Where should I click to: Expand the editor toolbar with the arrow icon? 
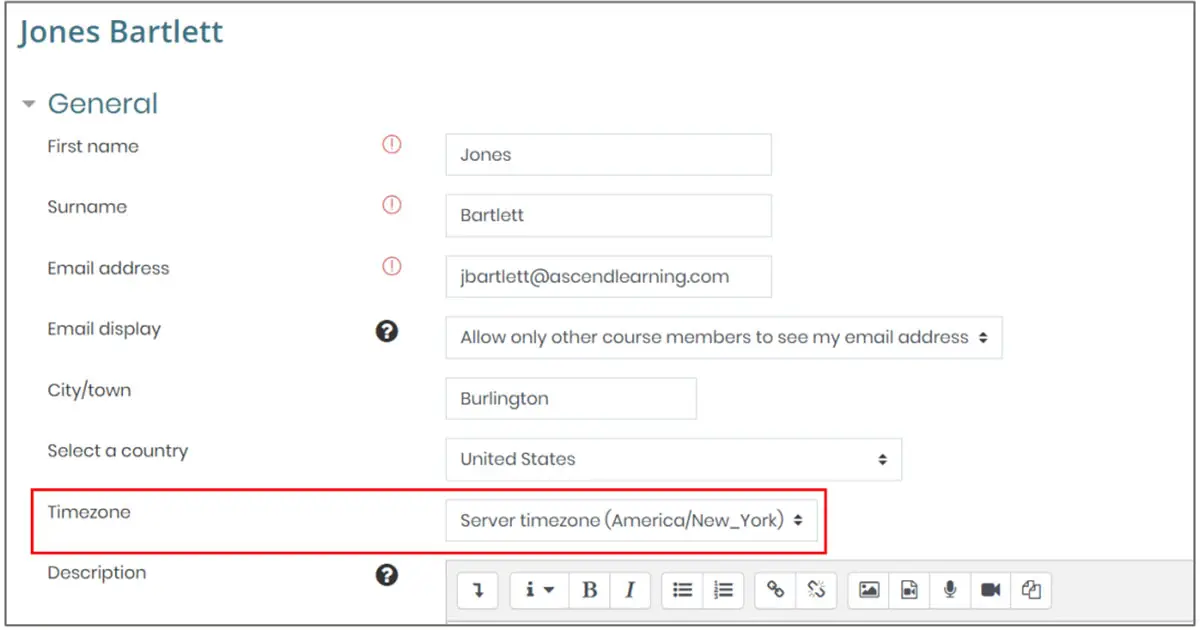coord(477,590)
